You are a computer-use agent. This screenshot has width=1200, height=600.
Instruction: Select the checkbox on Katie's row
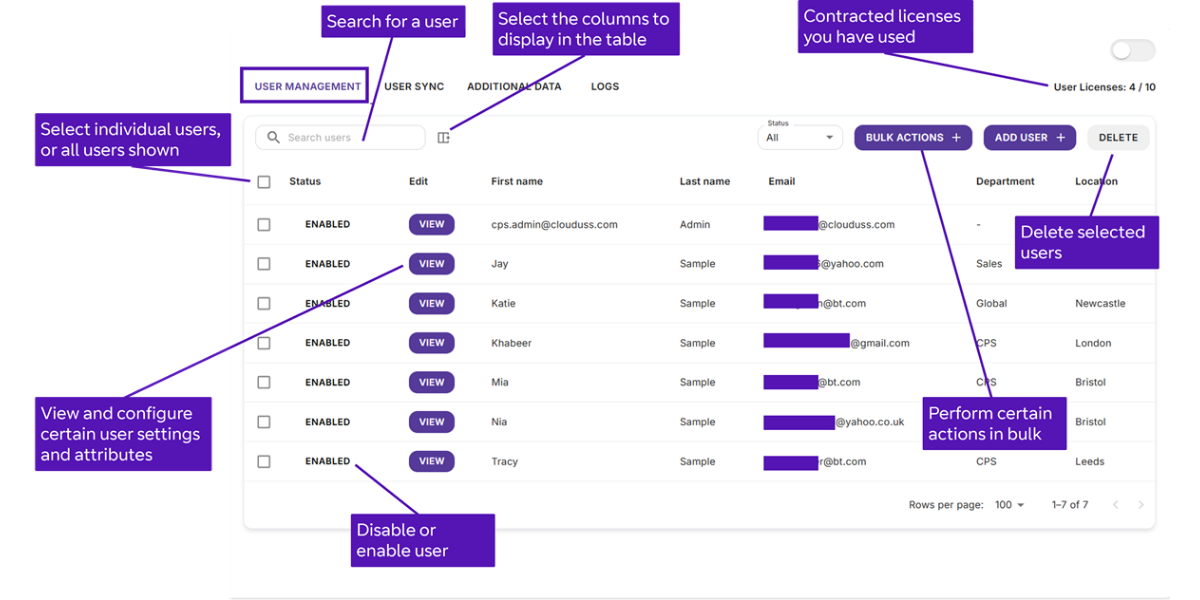(x=264, y=303)
